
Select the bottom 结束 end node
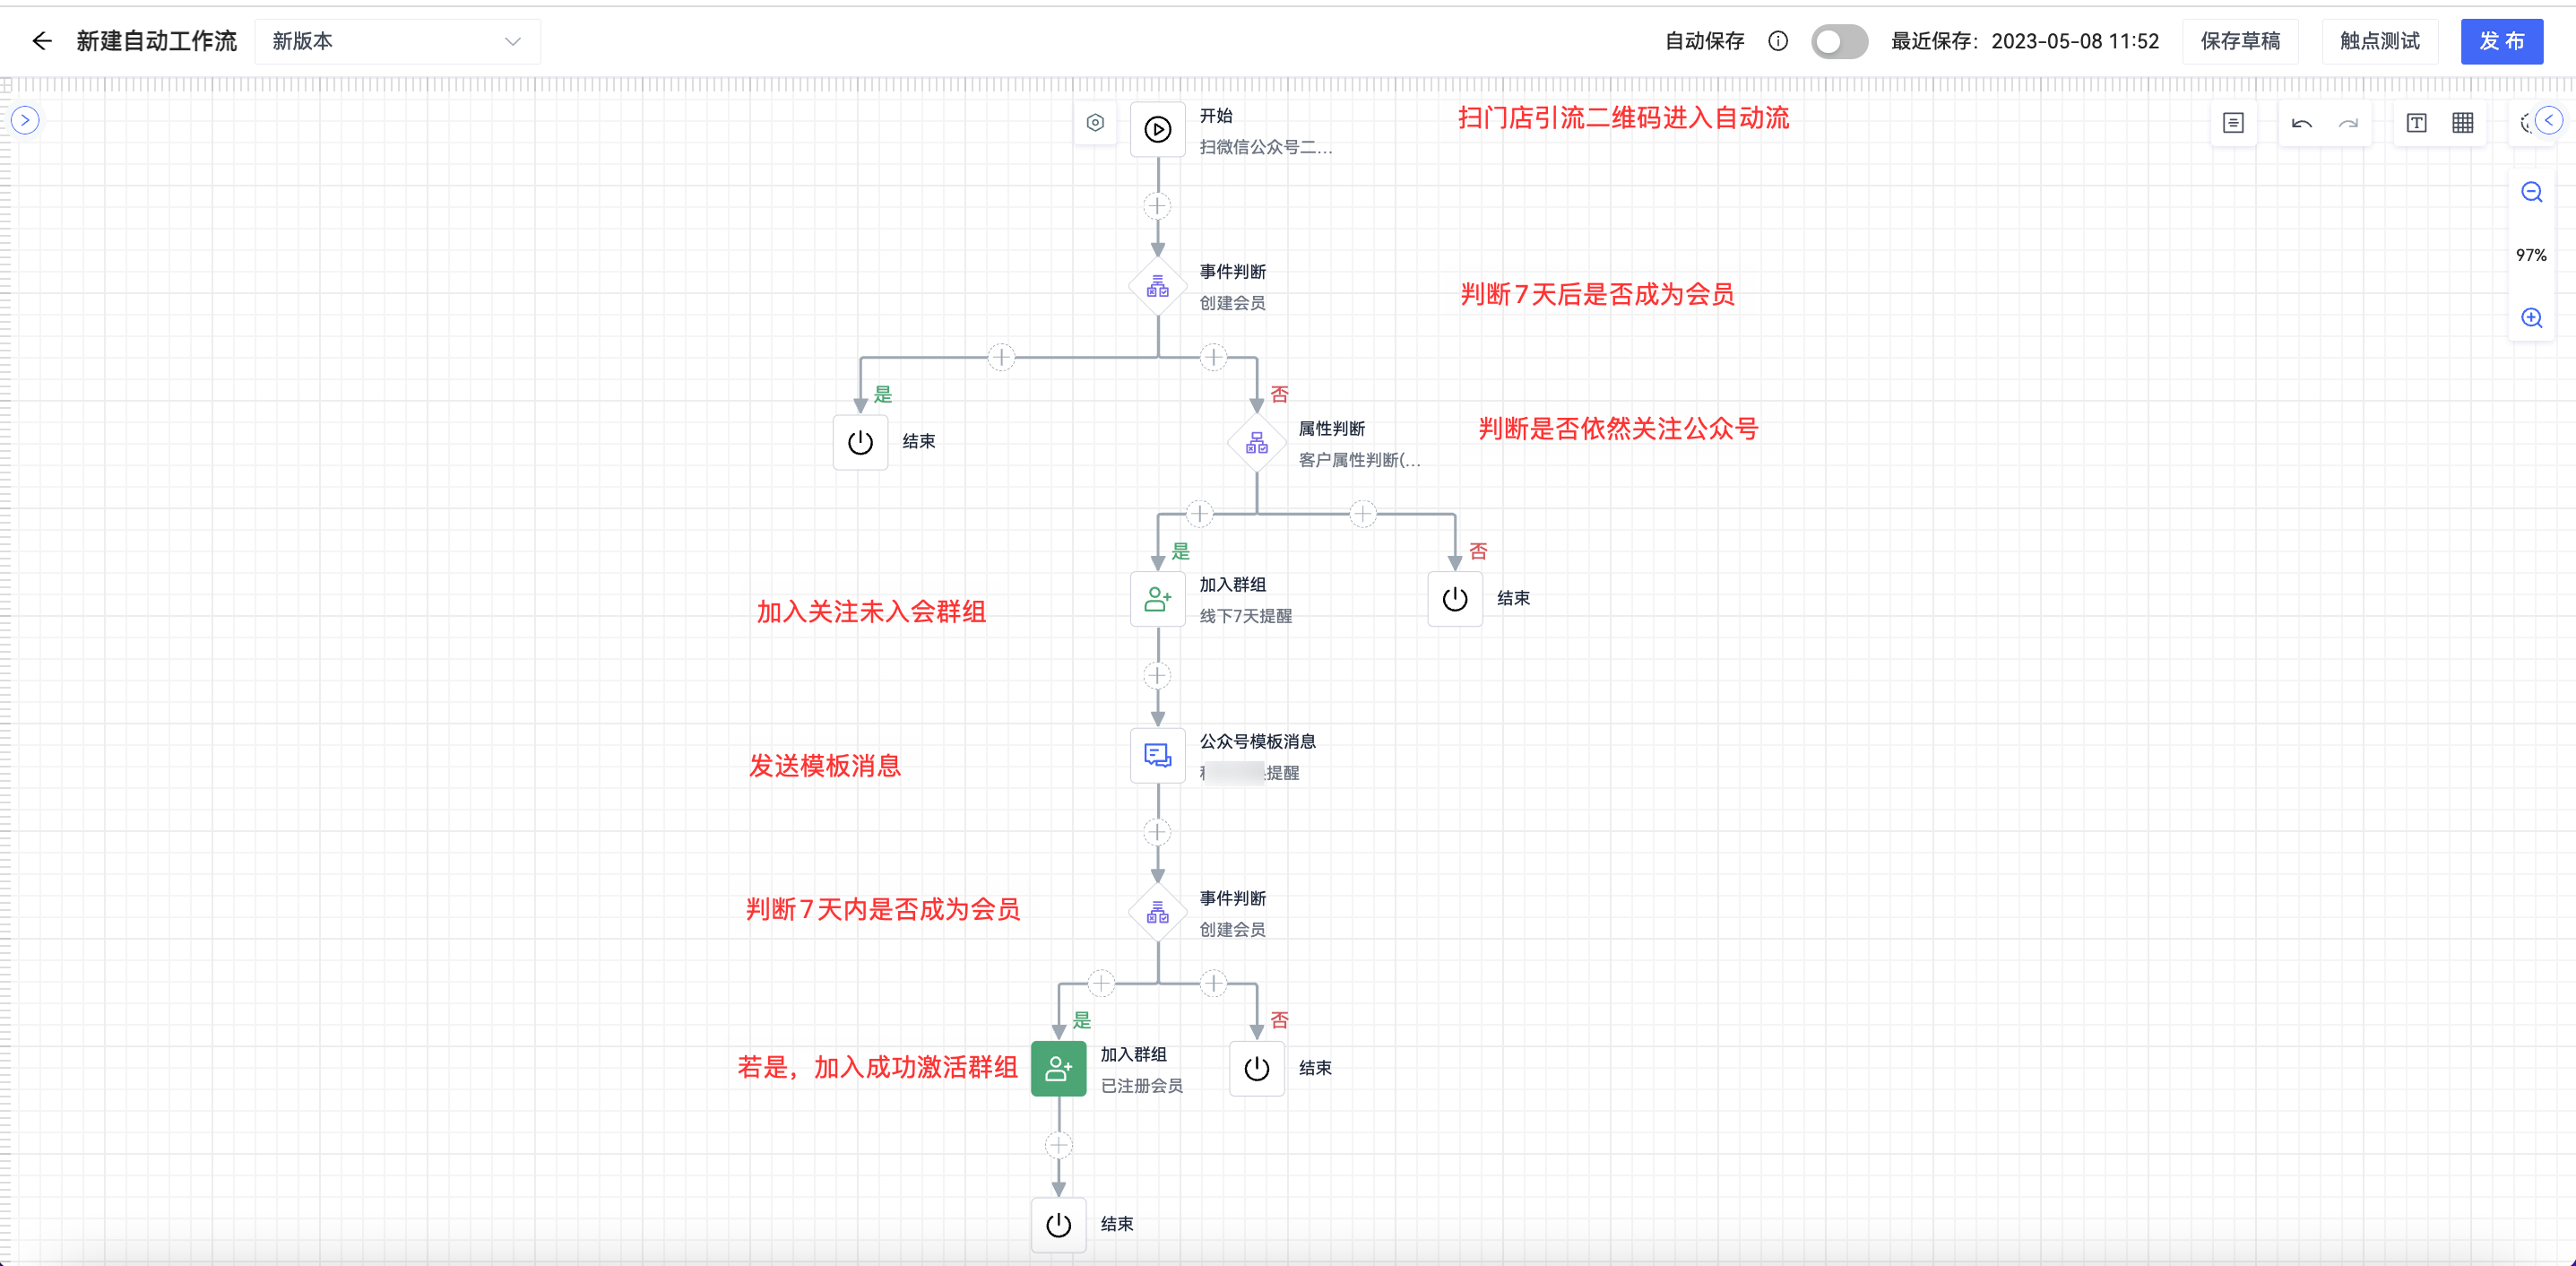point(1058,1225)
